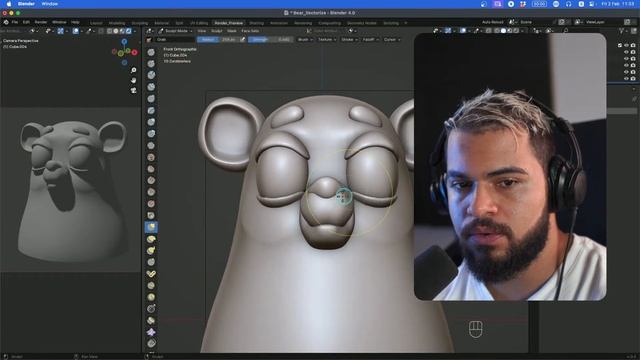Open the Mask menu in viewport header

(232, 31)
